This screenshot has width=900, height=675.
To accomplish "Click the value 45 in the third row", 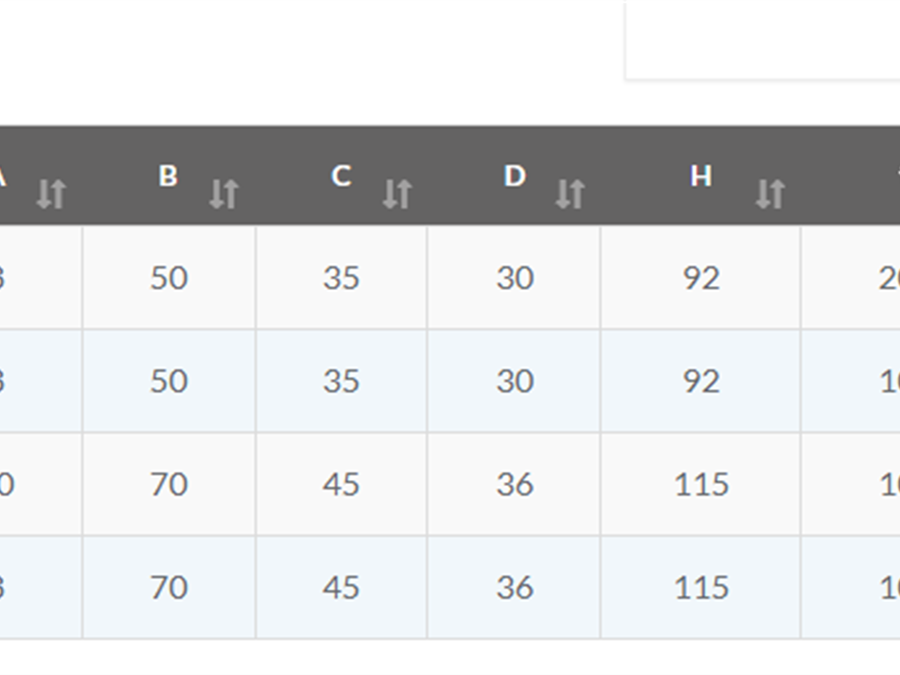I will [341, 484].
